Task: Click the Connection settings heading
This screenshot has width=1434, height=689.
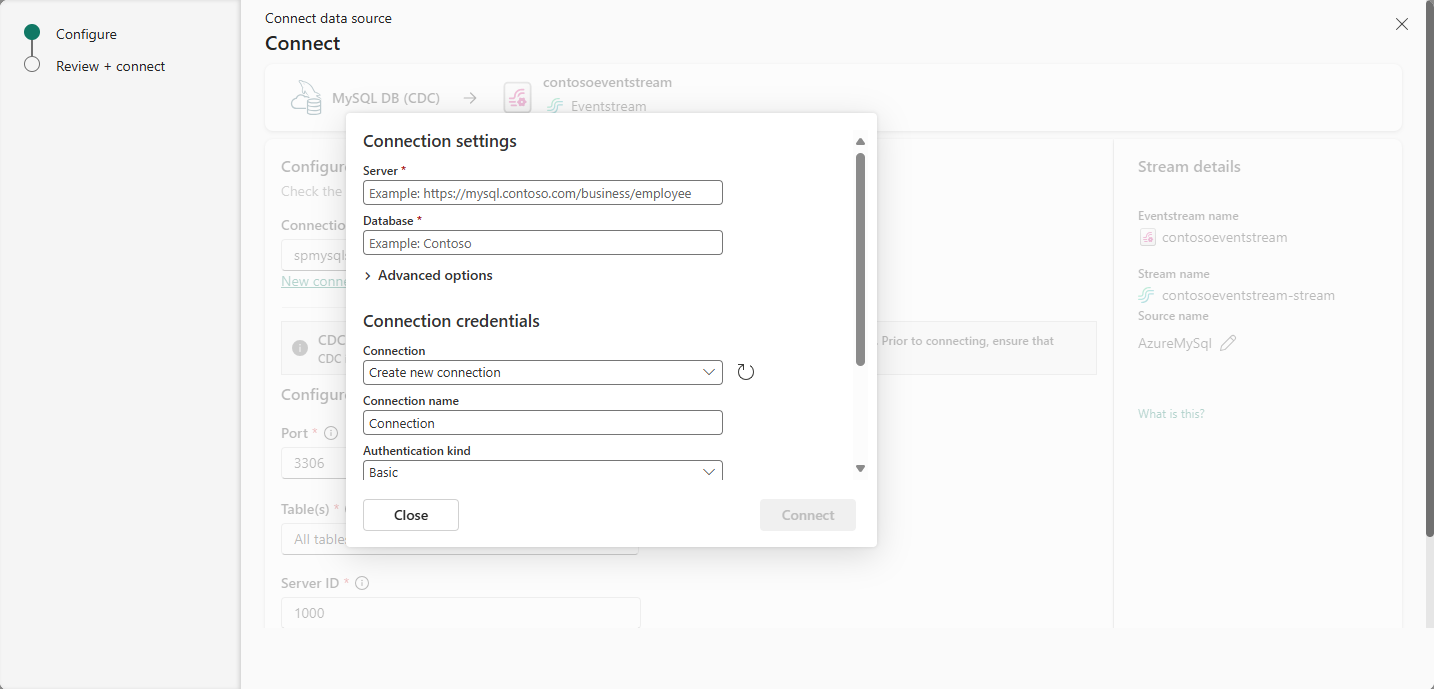Action: (440, 141)
